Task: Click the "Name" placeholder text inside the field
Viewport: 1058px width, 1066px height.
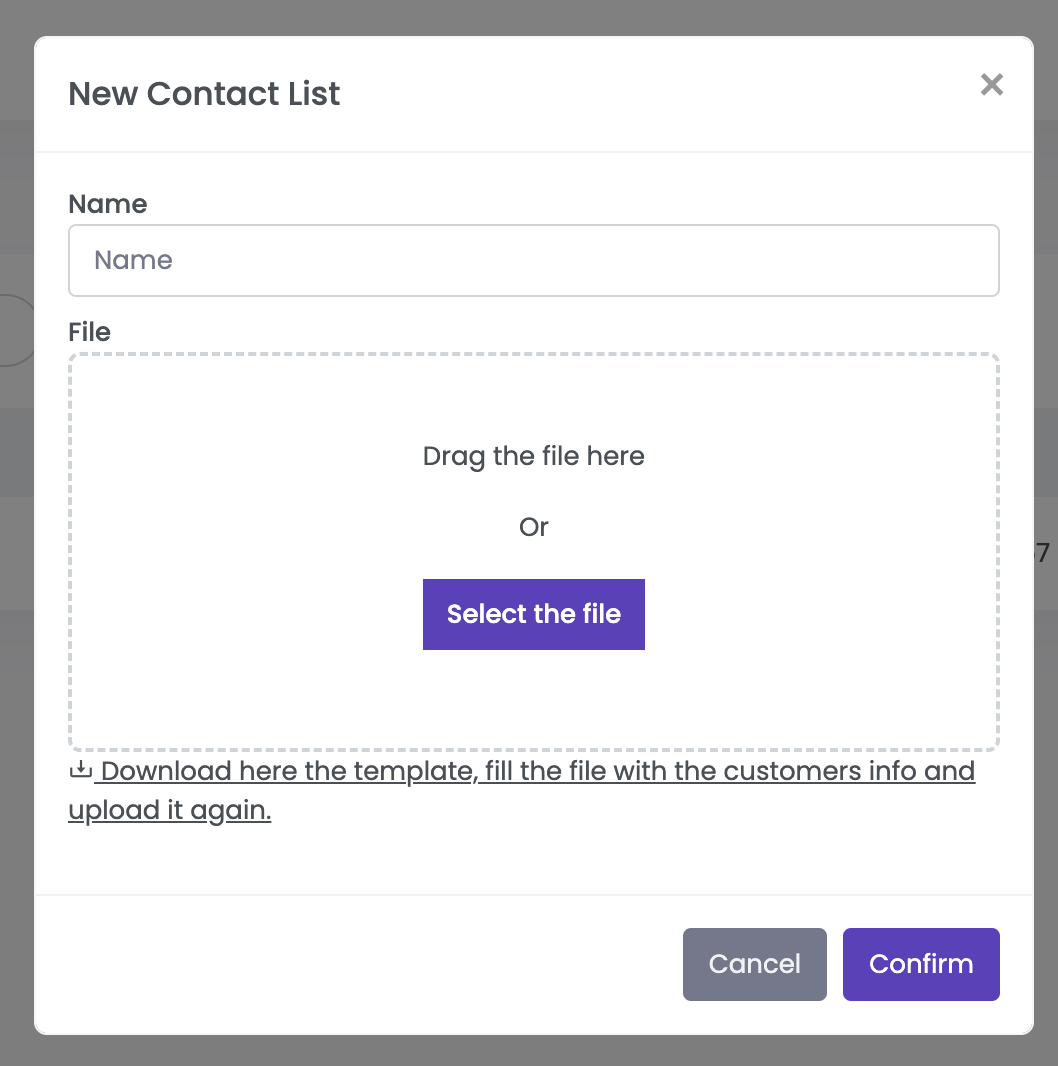Action: pos(133,261)
